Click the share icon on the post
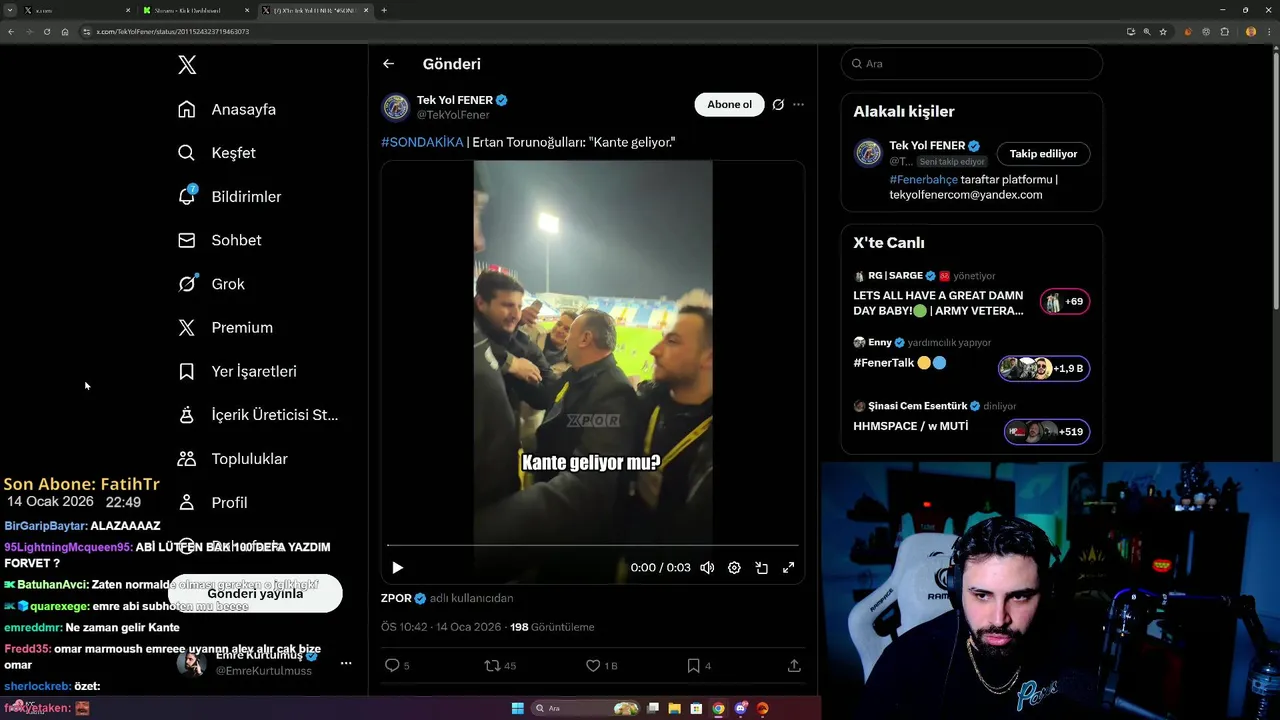The image size is (1280, 720). (794, 665)
